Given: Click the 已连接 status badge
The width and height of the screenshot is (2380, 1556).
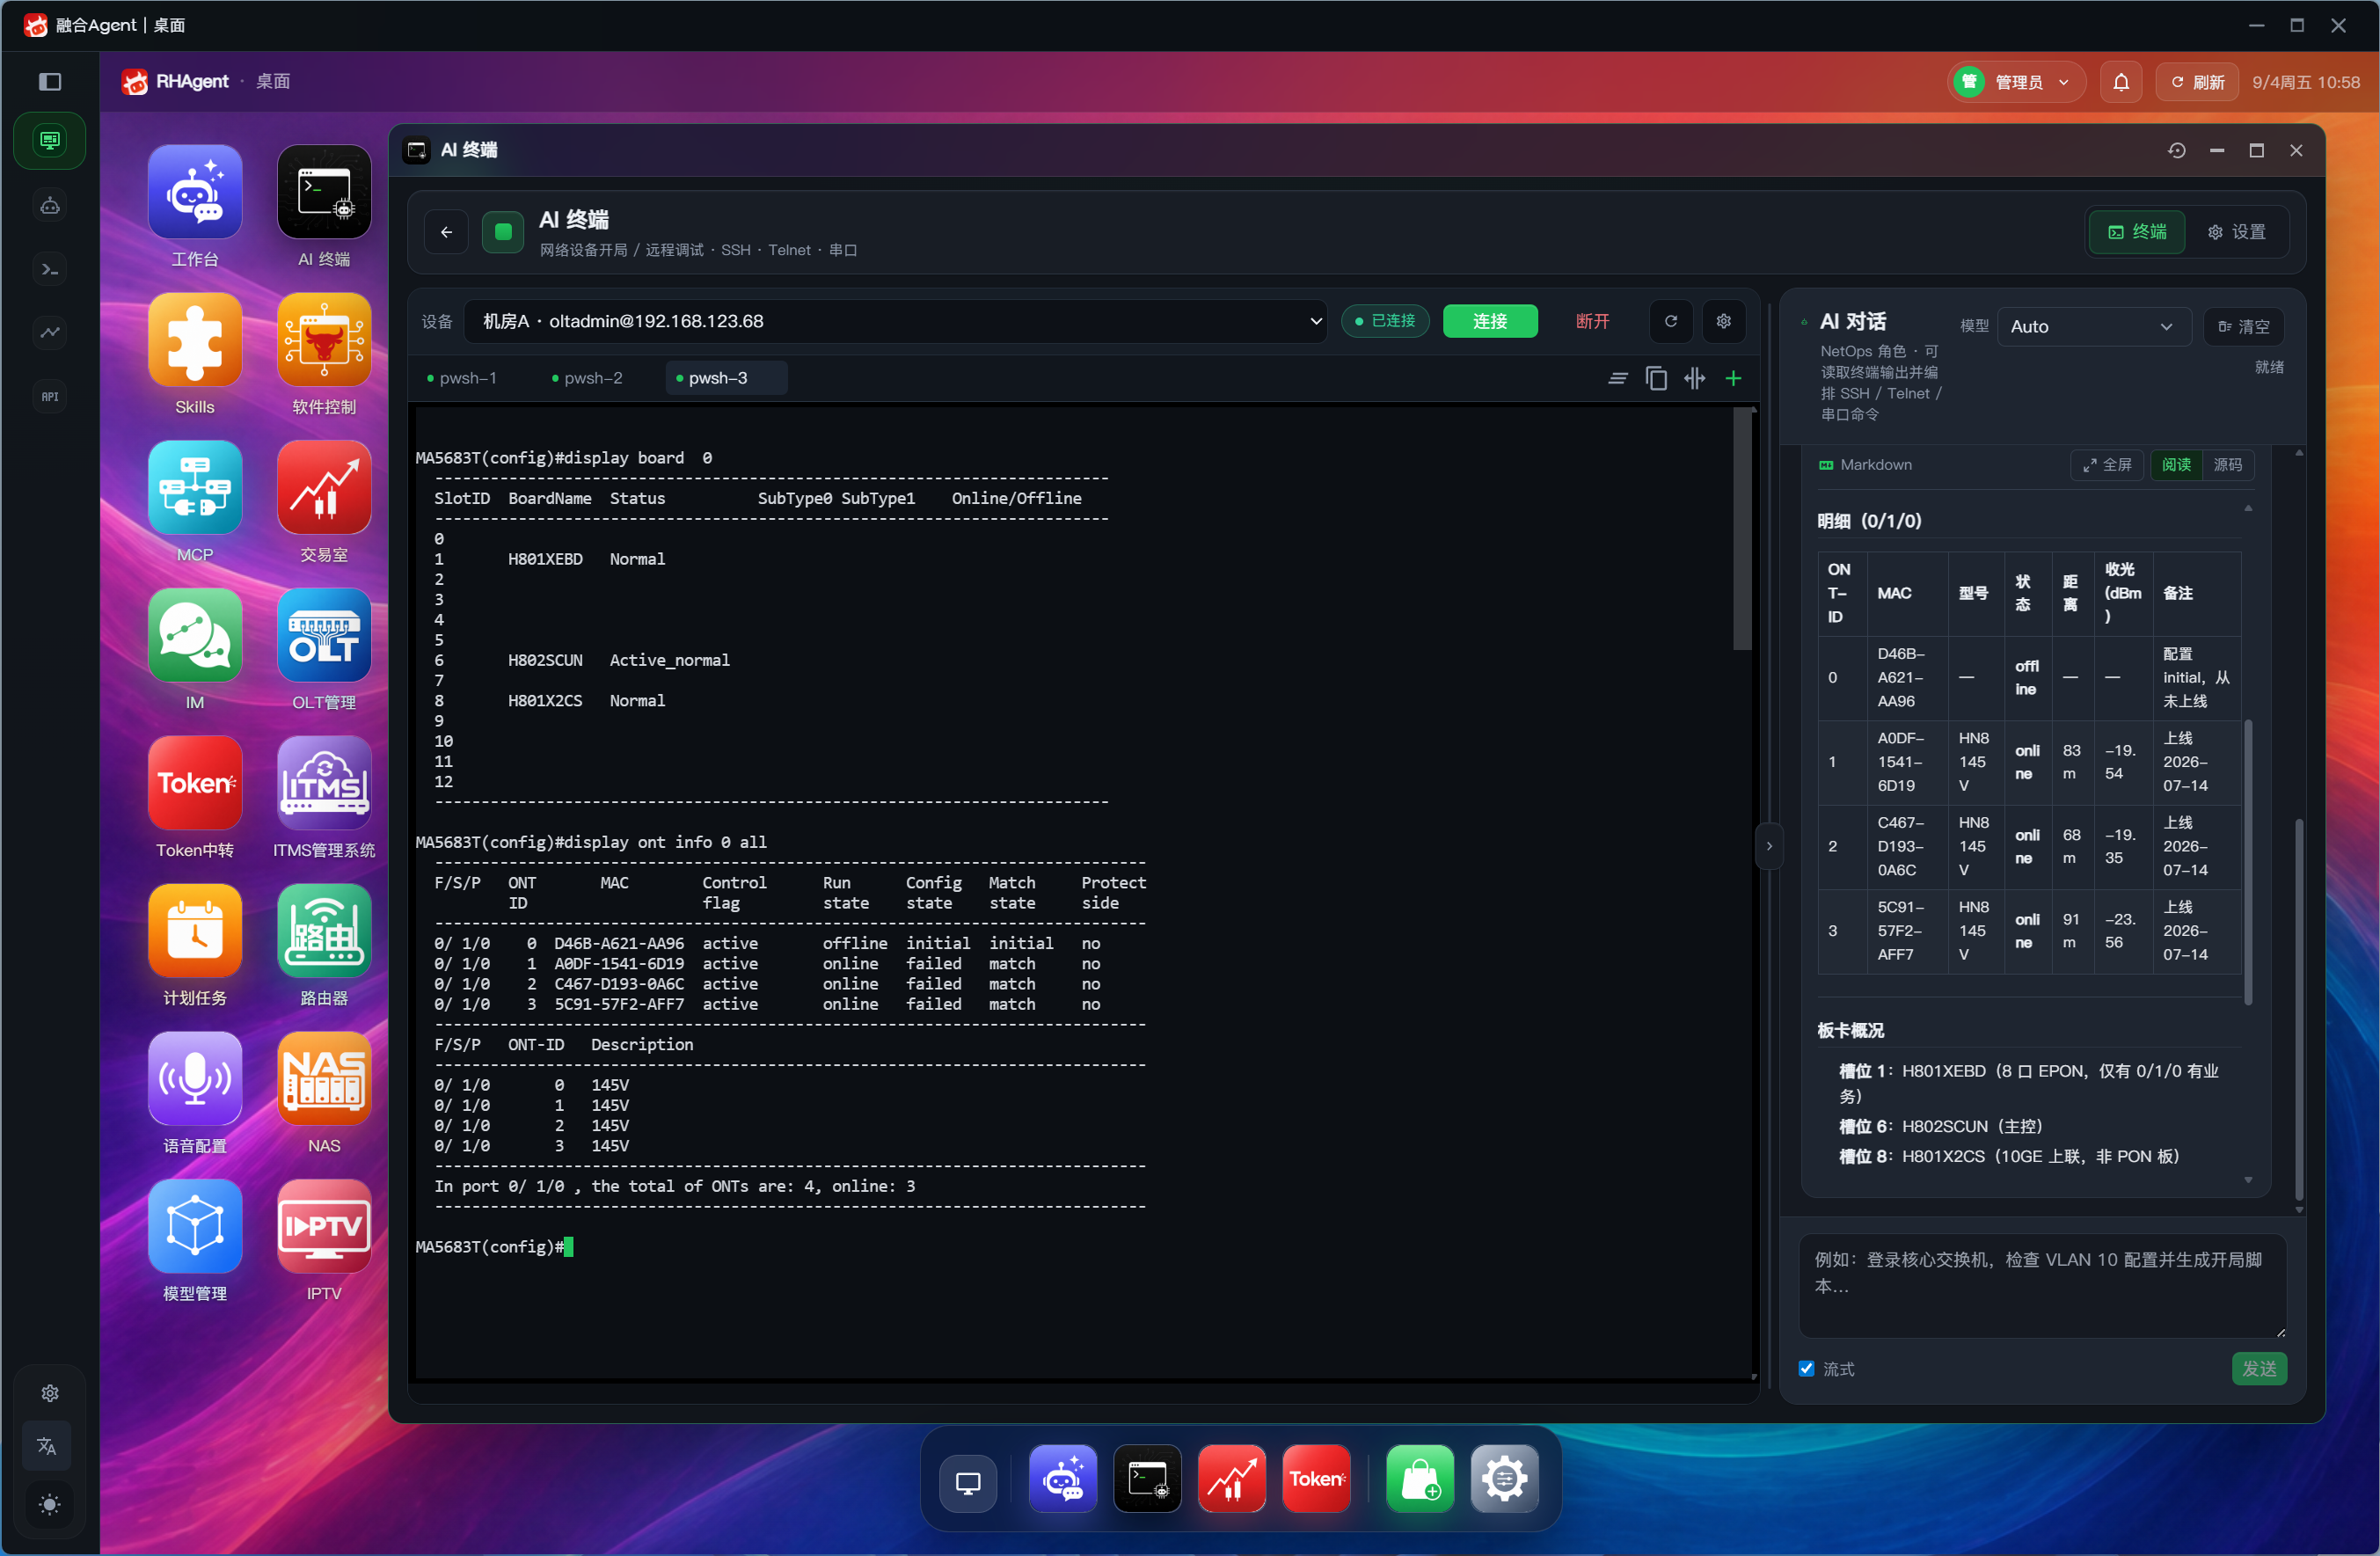Looking at the screenshot, I should tap(1385, 321).
